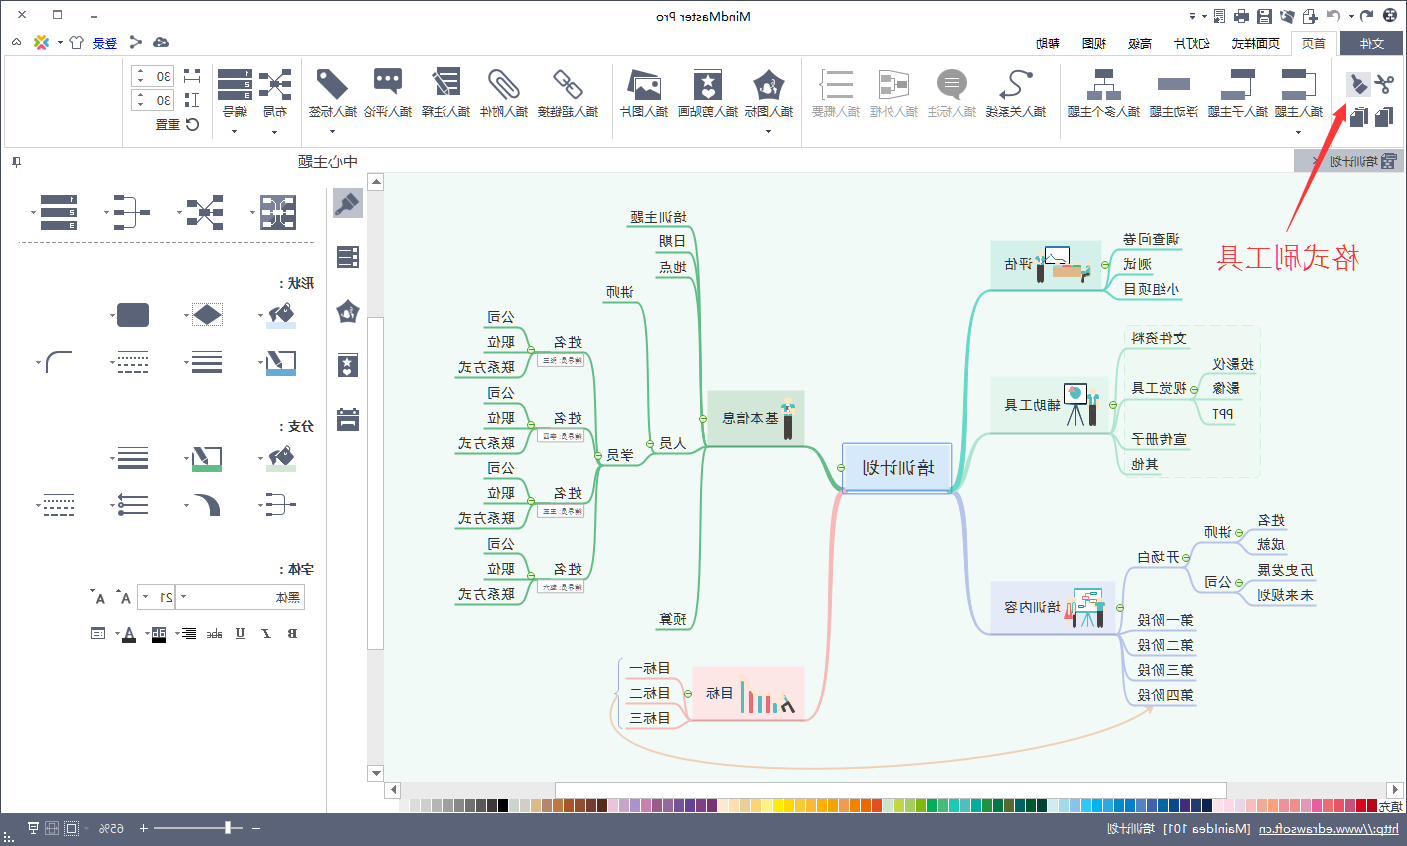The width and height of the screenshot is (1407, 846).
Task: Click the 插入主题 topic icon
Action: click(1299, 84)
